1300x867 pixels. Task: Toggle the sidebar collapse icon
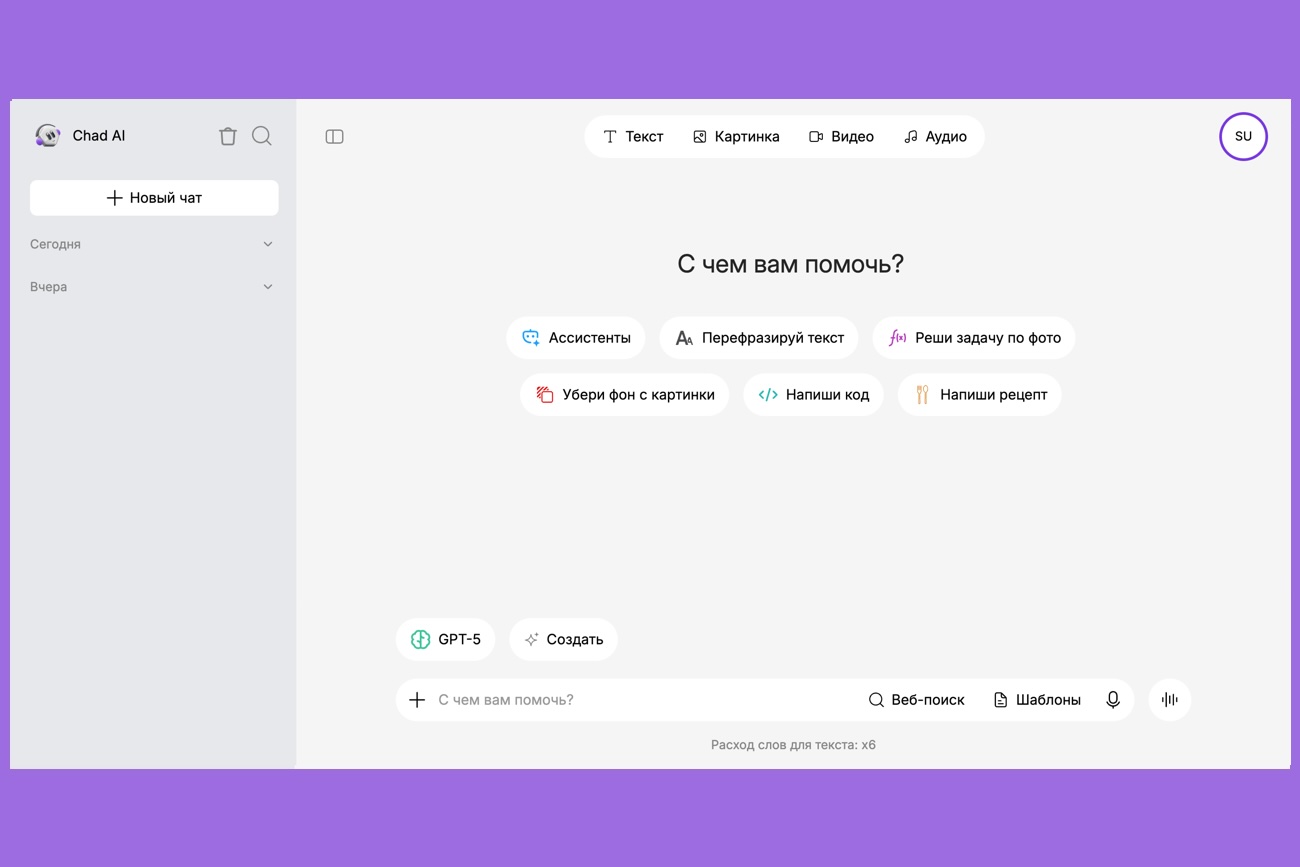(334, 136)
